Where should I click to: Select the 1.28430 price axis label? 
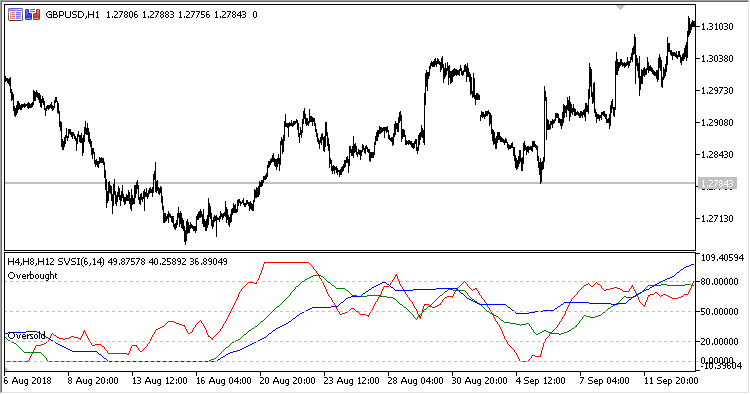(717, 155)
